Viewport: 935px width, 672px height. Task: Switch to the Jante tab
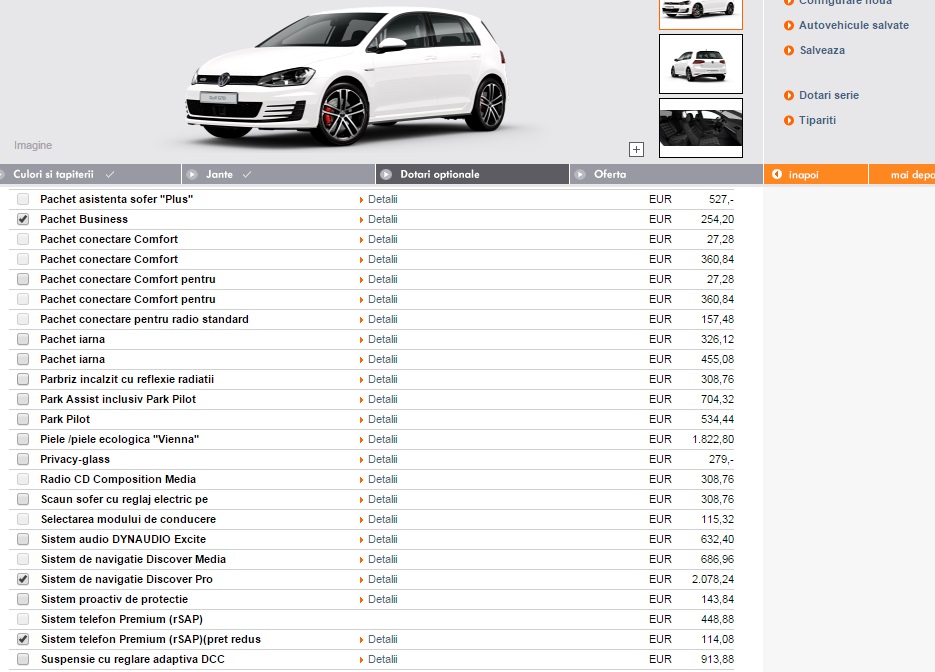278,174
